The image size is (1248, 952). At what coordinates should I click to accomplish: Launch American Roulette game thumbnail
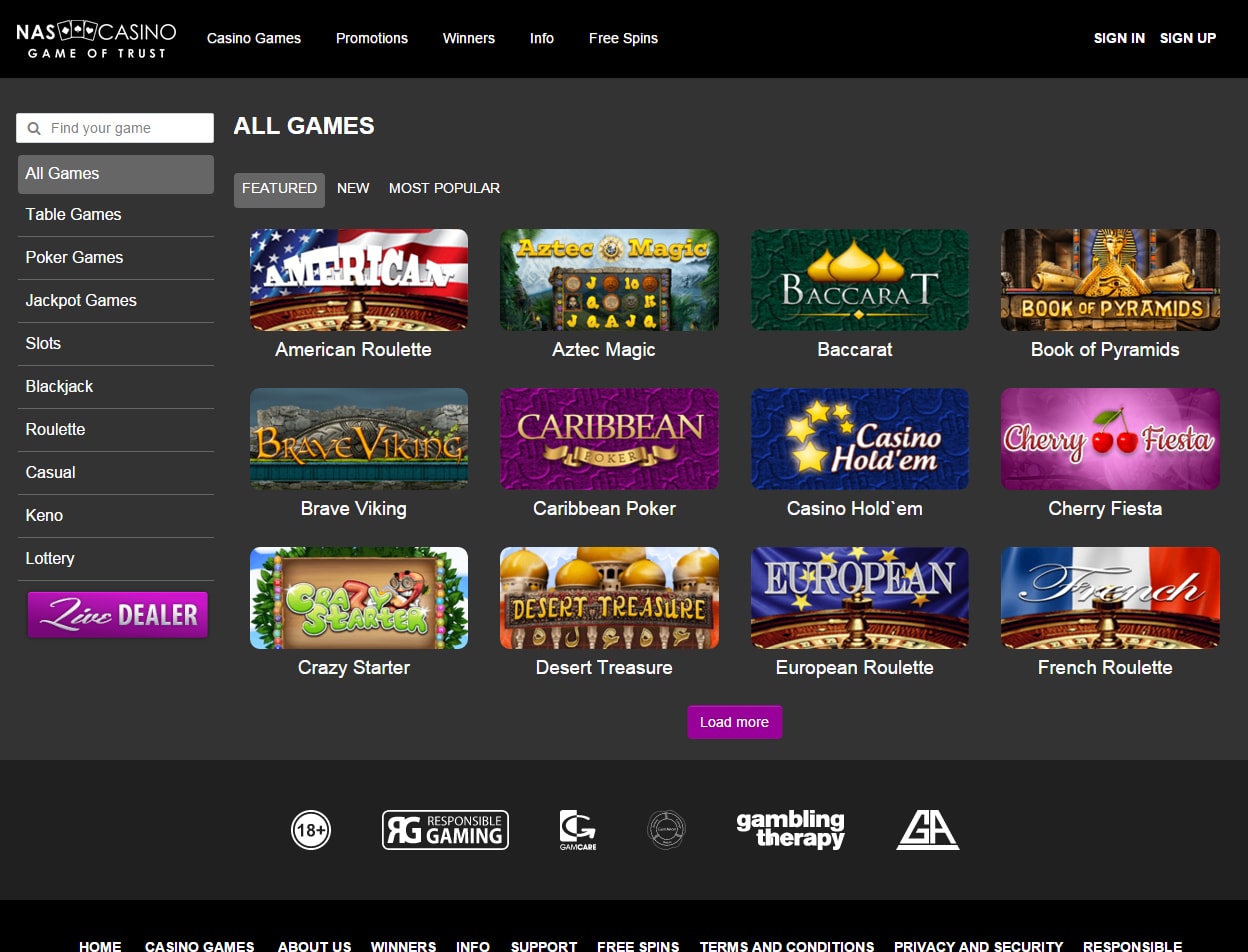coord(359,280)
